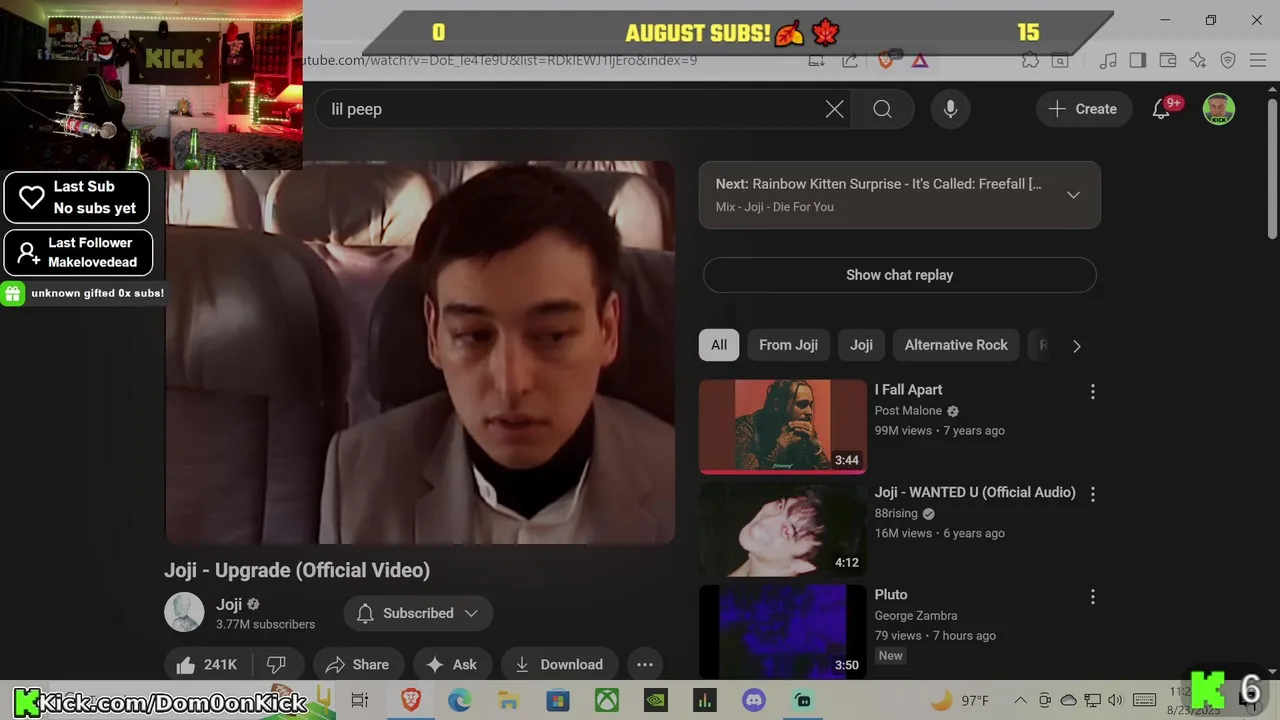Open Task View on the taskbar

click(360, 700)
